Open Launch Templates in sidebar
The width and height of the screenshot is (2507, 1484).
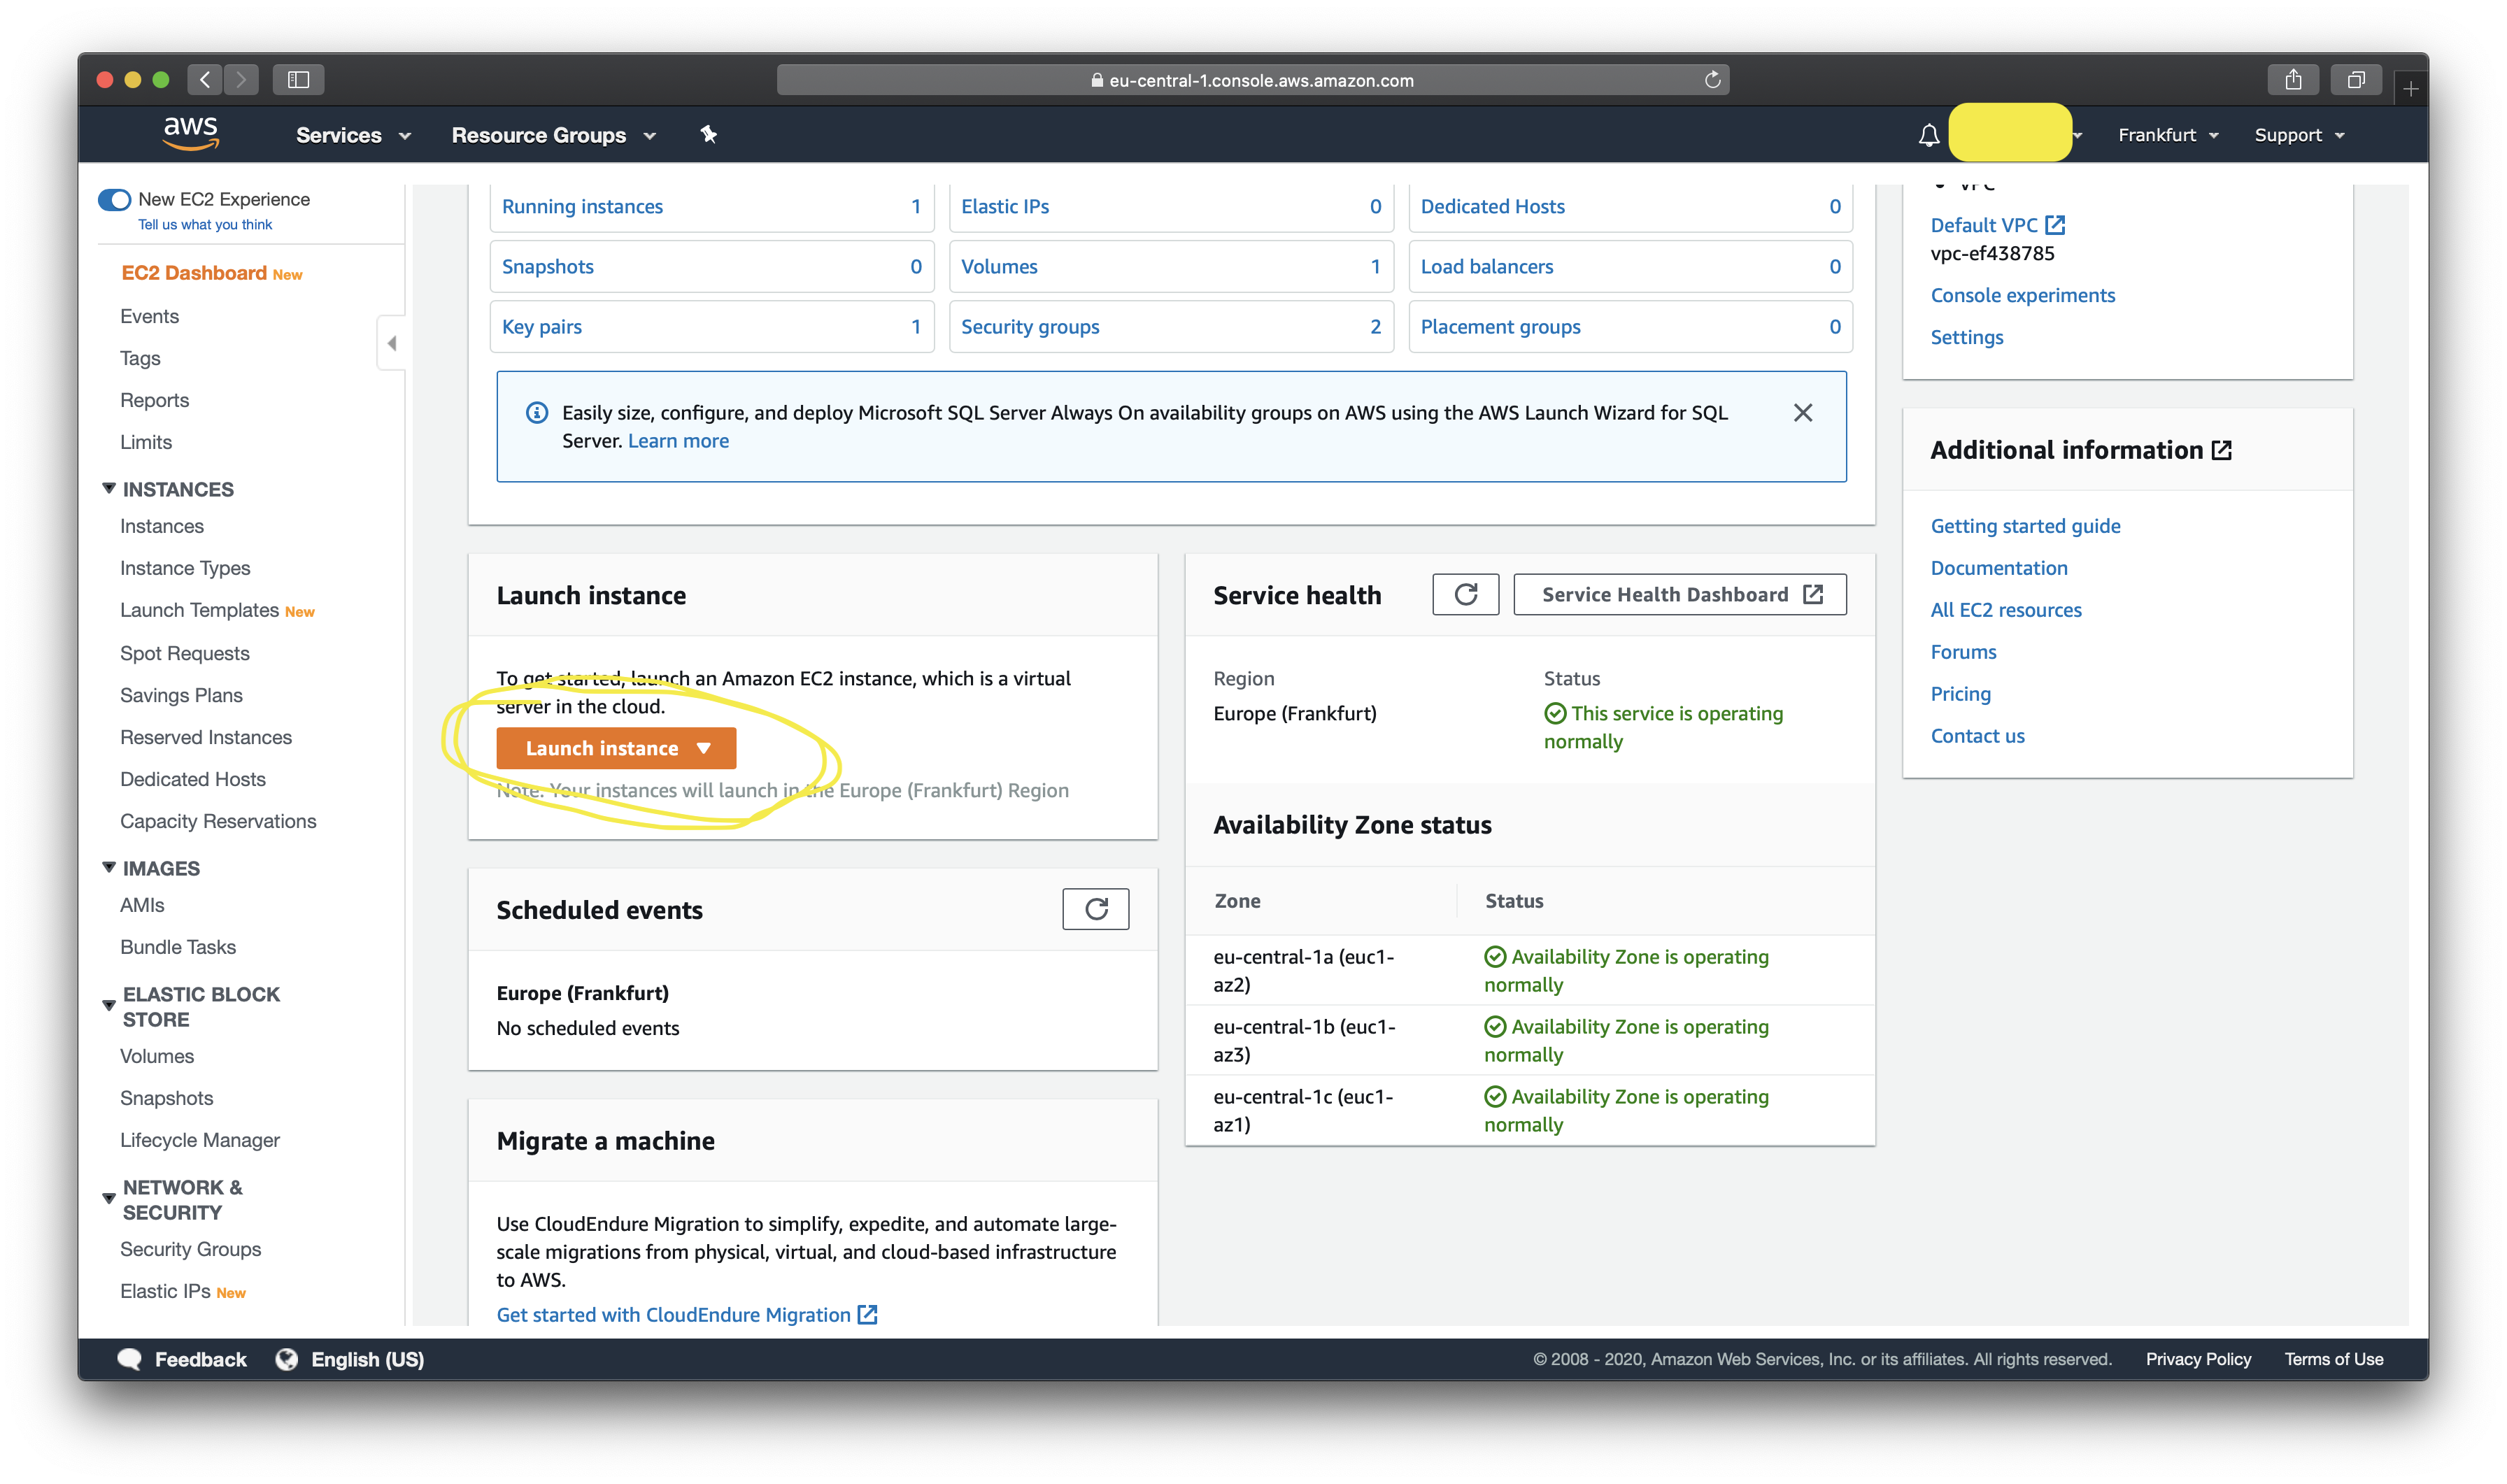(199, 610)
